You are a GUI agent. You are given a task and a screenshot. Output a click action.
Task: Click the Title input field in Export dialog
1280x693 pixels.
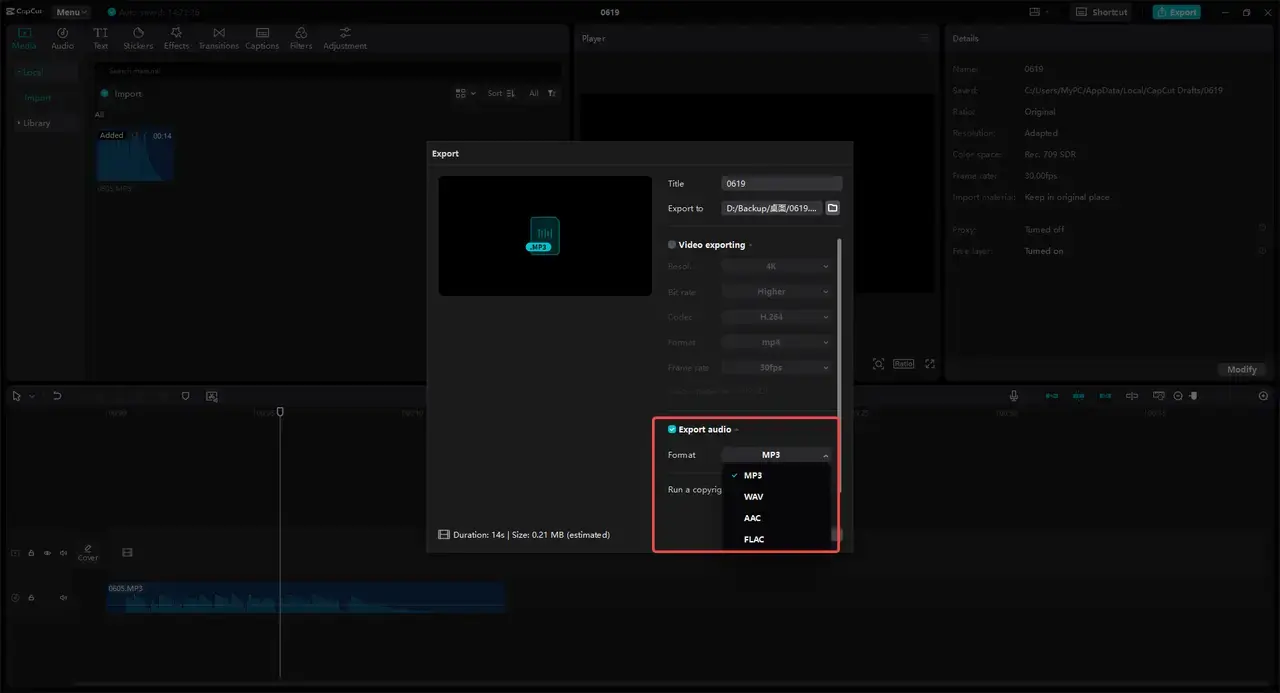pyautogui.click(x=782, y=184)
